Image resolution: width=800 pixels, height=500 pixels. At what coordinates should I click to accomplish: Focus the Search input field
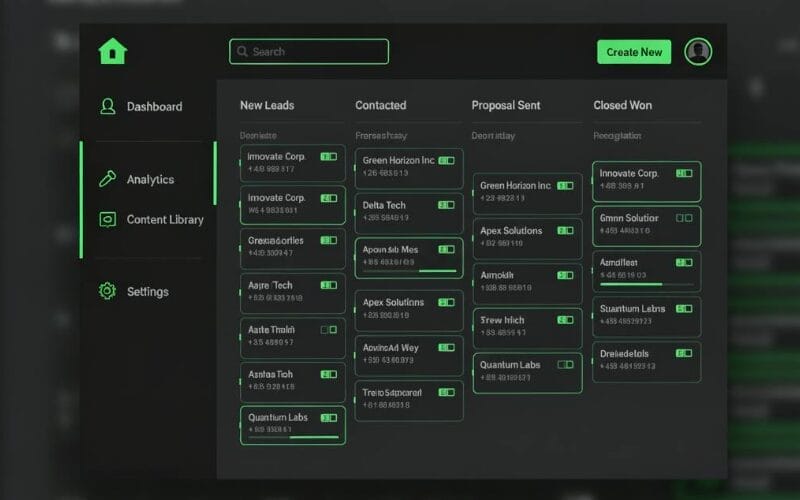pyautogui.click(x=309, y=52)
